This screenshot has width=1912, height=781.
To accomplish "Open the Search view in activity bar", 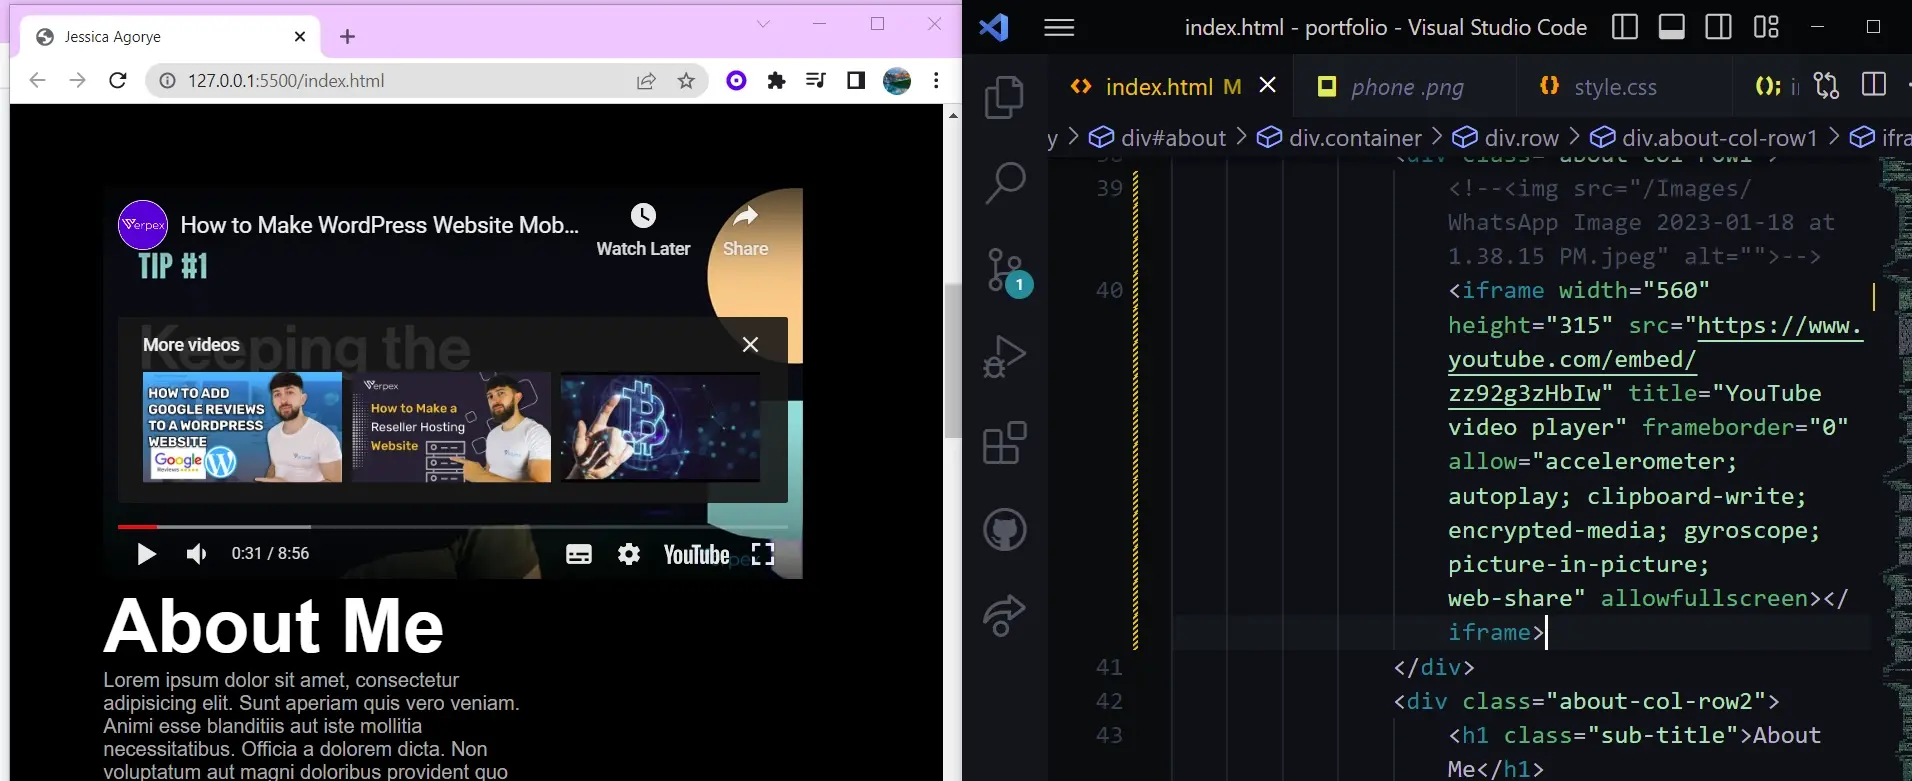I will (x=1004, y=183).
